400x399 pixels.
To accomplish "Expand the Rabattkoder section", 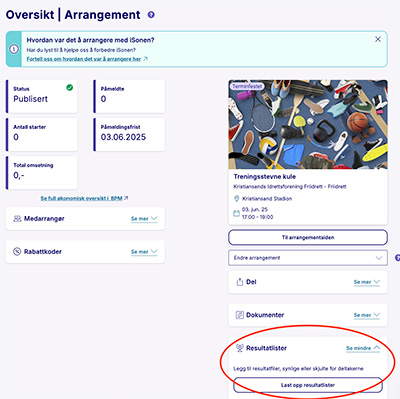I will coord(144,252).
